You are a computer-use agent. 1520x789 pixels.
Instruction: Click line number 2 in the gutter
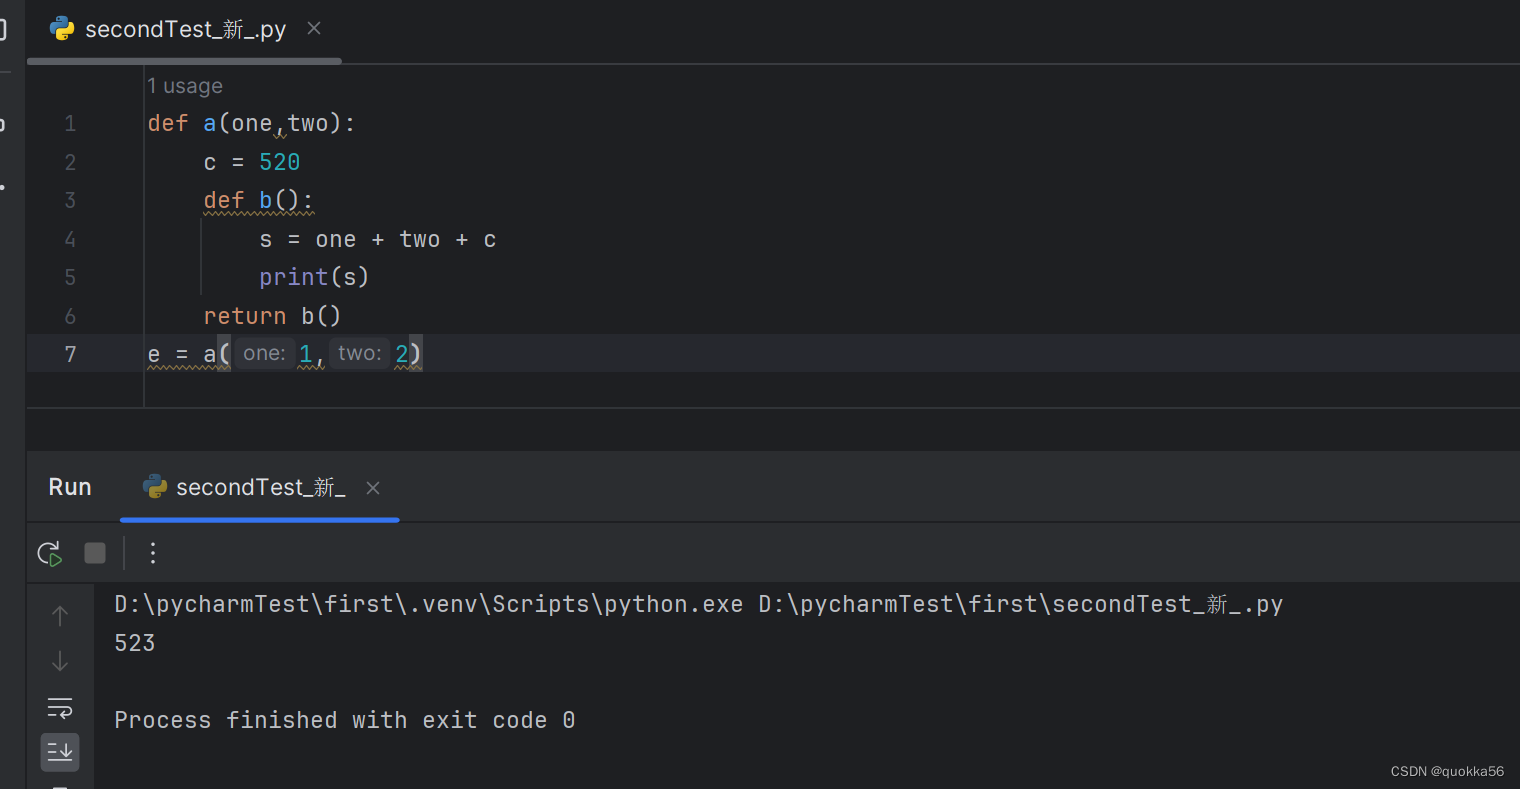tap(70, 162)
